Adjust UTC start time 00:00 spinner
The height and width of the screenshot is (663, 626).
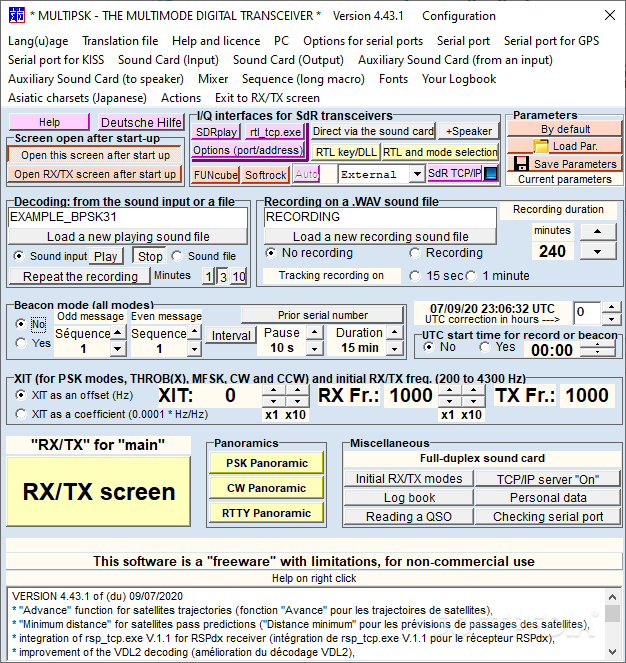pyautogui.click(x=597, y=350)
